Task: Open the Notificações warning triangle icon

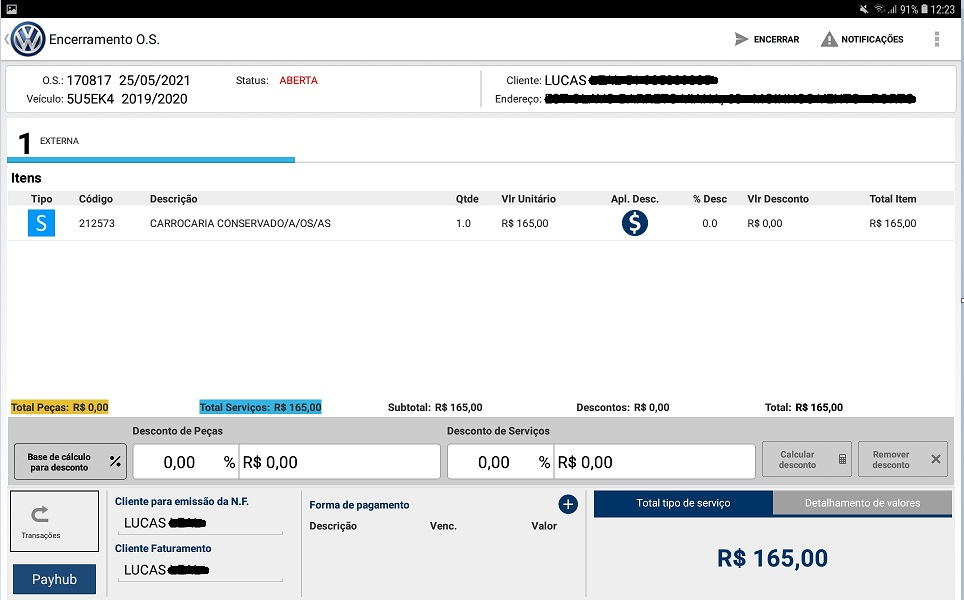Action: click(x=829, y=39)
